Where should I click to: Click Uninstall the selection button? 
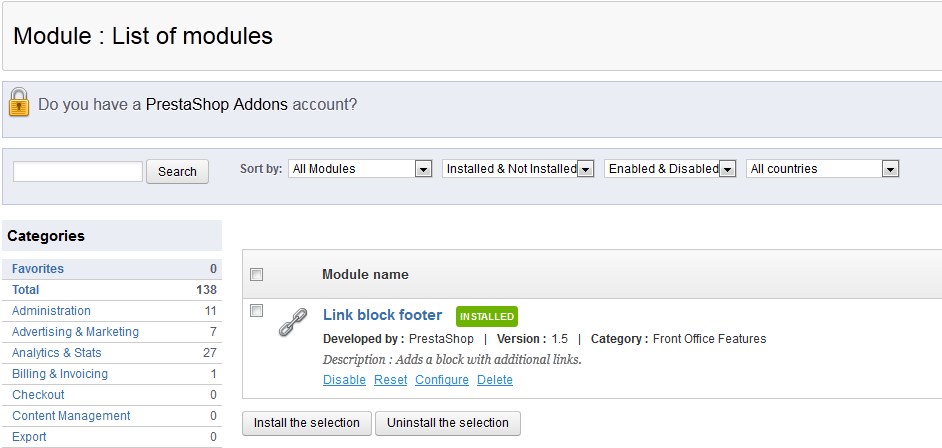click(448, 423)
